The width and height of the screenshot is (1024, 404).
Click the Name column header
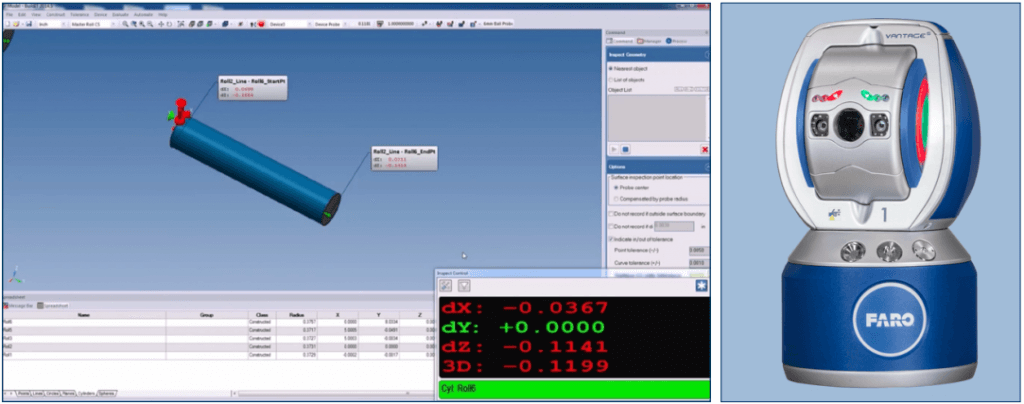point(84,315)
